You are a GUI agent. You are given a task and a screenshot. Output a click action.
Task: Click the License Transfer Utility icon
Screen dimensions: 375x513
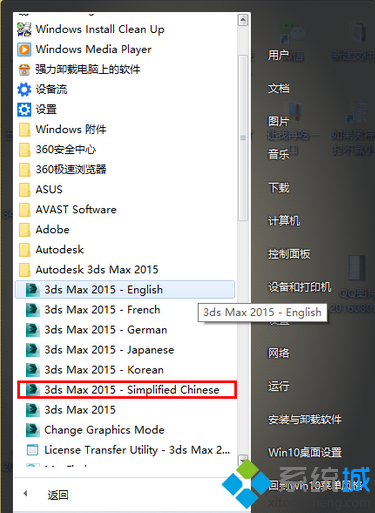(33, 450)
